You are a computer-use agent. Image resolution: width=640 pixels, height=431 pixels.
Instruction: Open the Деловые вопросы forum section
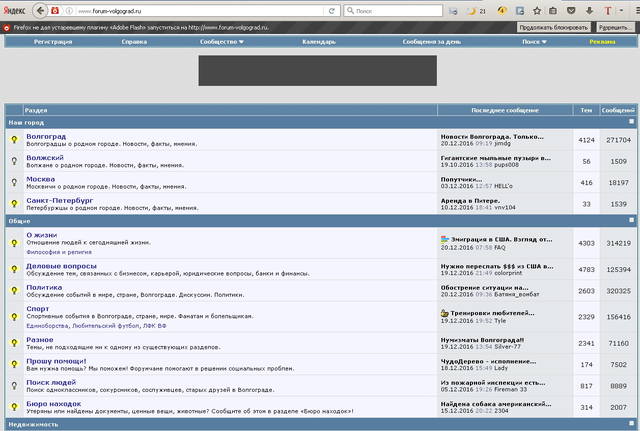62,266
